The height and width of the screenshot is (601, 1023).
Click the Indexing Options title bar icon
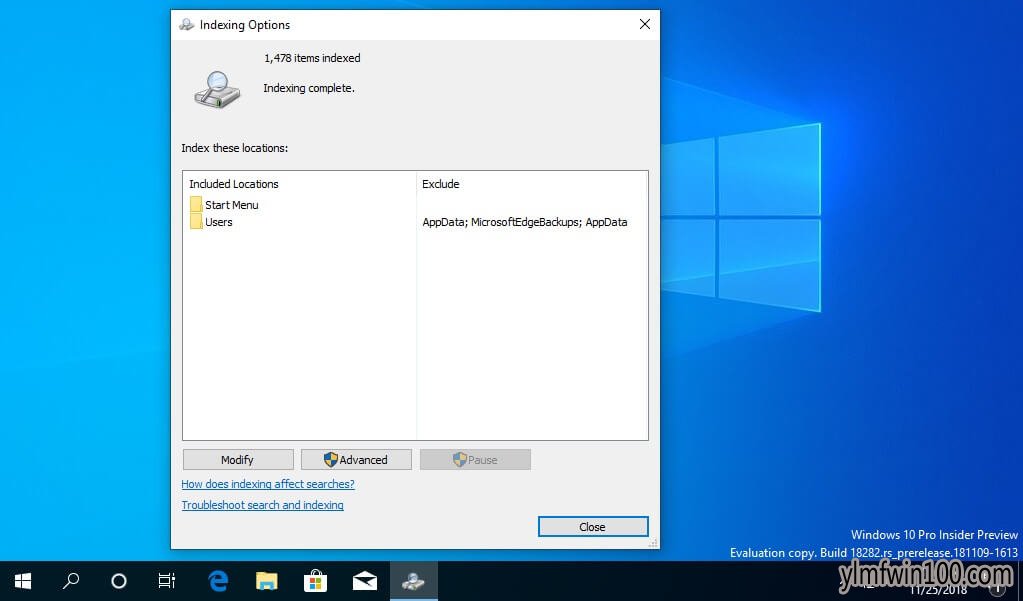pyautogui.click(x=187, y=25)
